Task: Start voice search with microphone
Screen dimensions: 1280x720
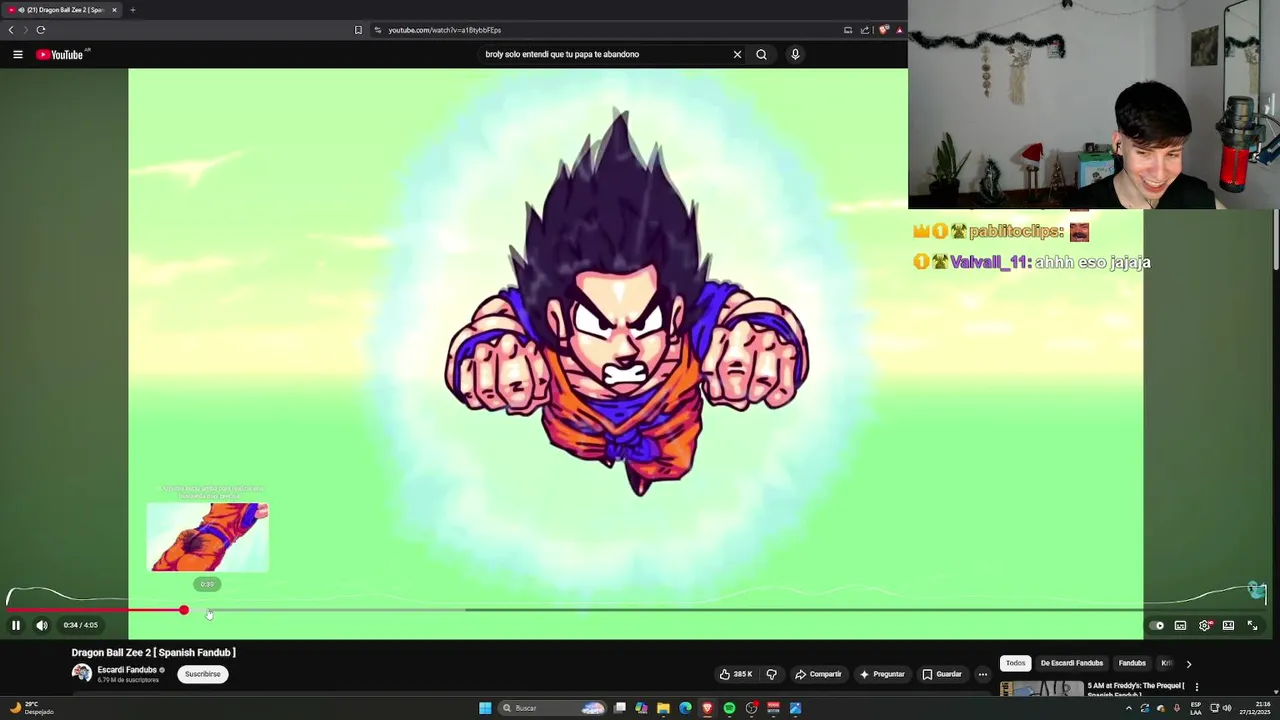Action: tap(795, 54)
